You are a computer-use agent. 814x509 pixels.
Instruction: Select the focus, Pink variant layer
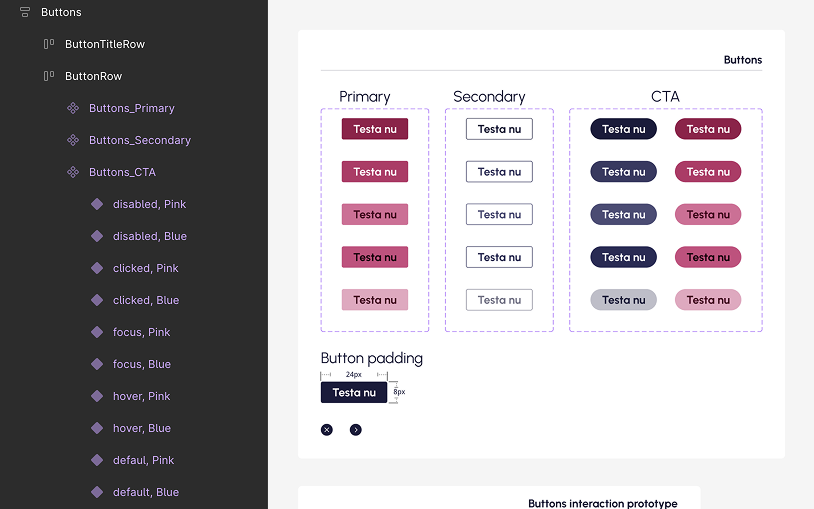(x=141, y=332)
